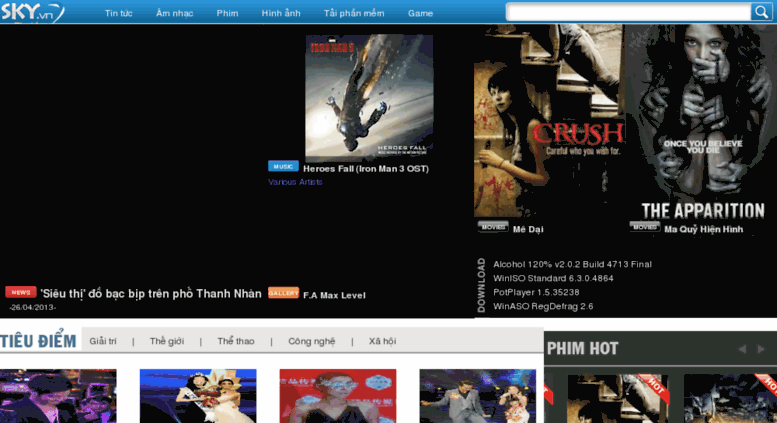Open second Phim Hot poster at right edge
Screen dimensions: 777x423
click(730, 399)
